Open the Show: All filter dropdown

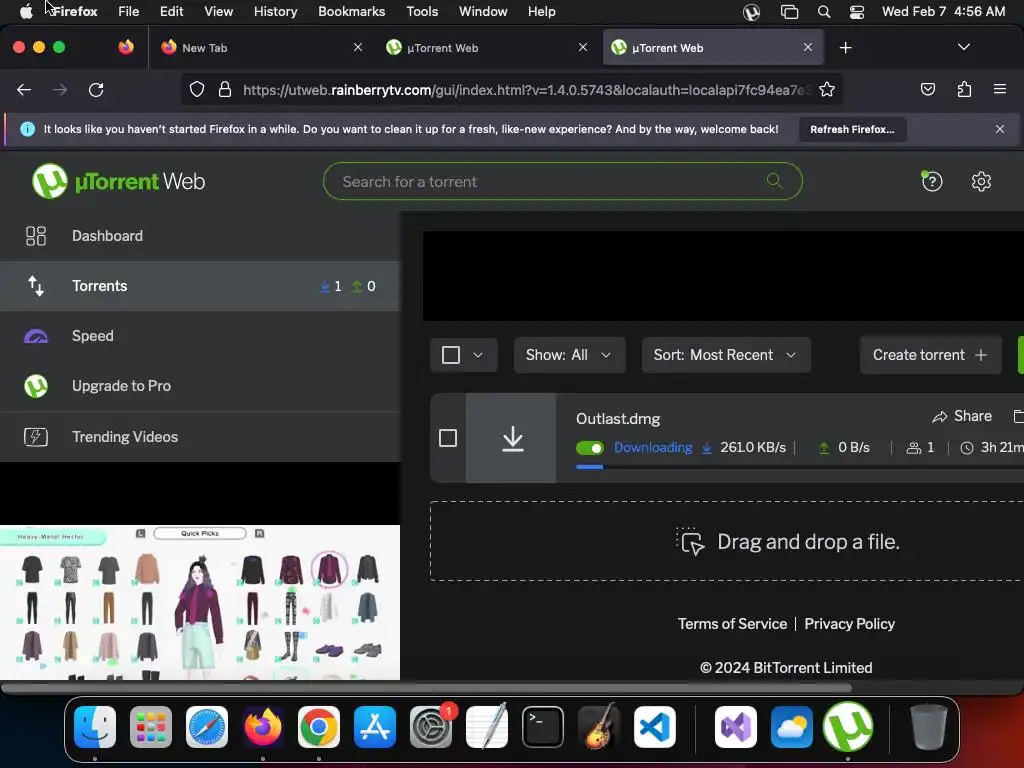coord(569,355)
